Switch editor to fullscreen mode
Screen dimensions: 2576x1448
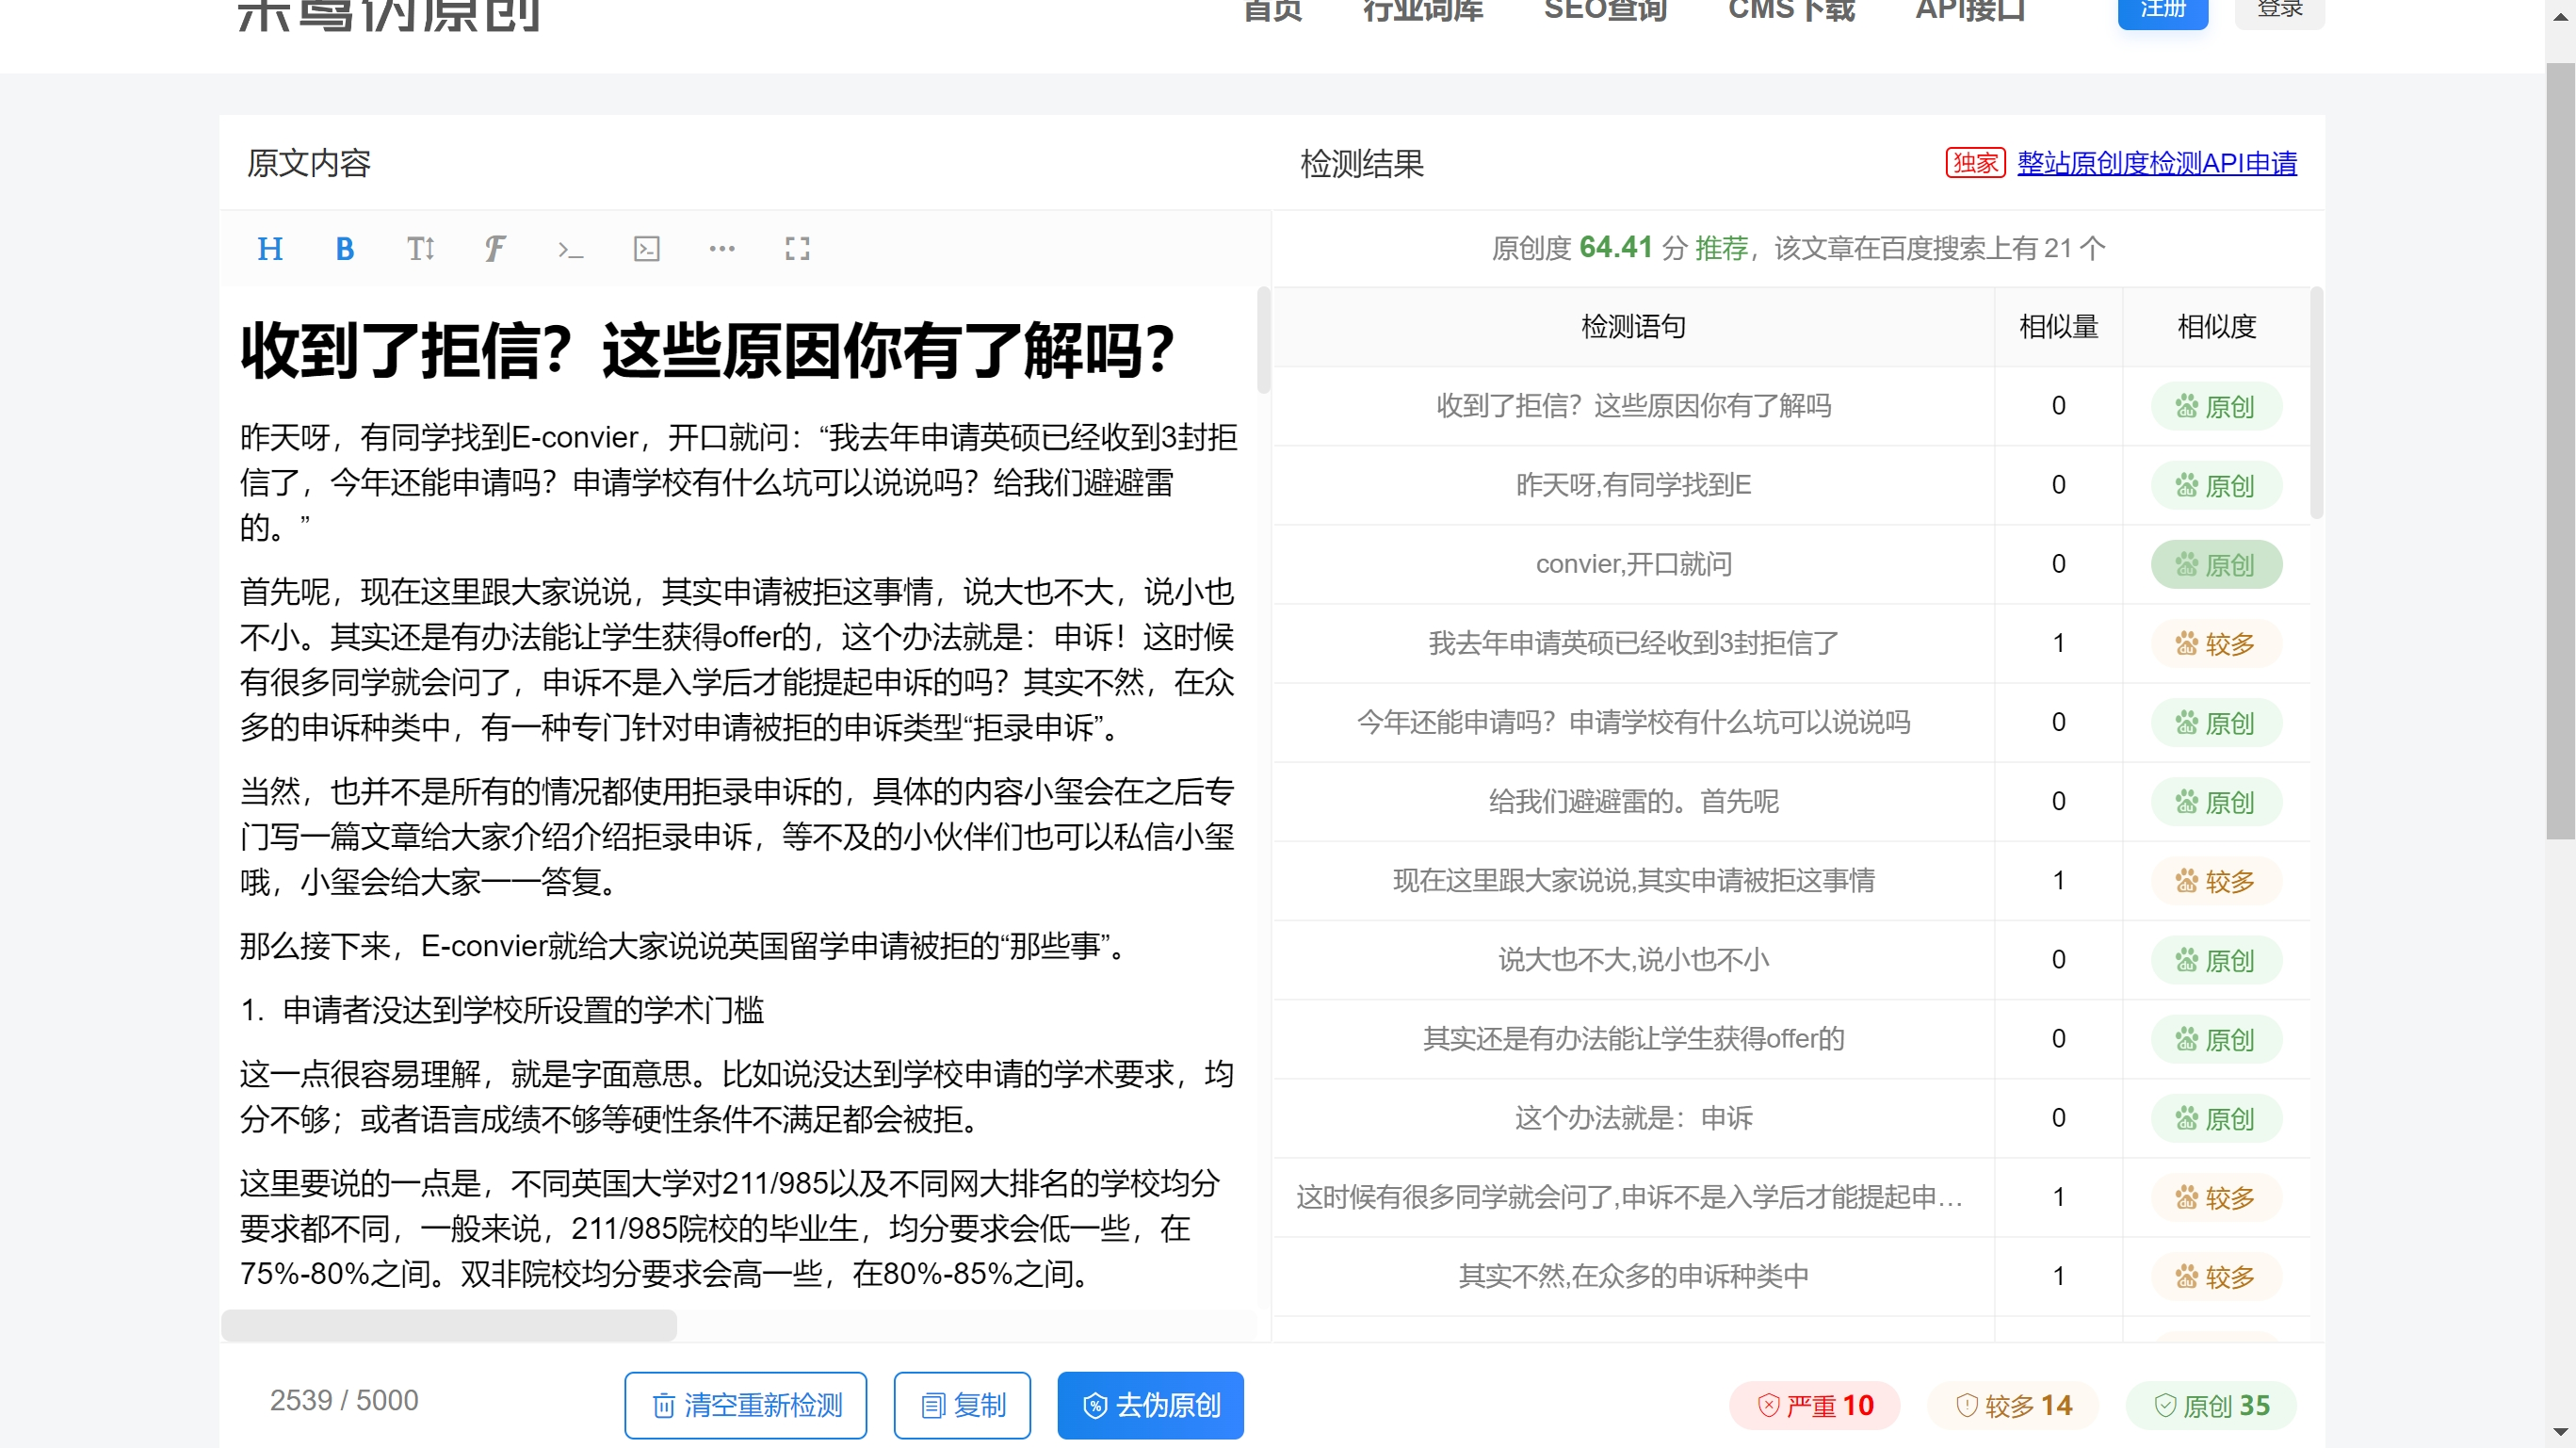click(x=797, y=248)
